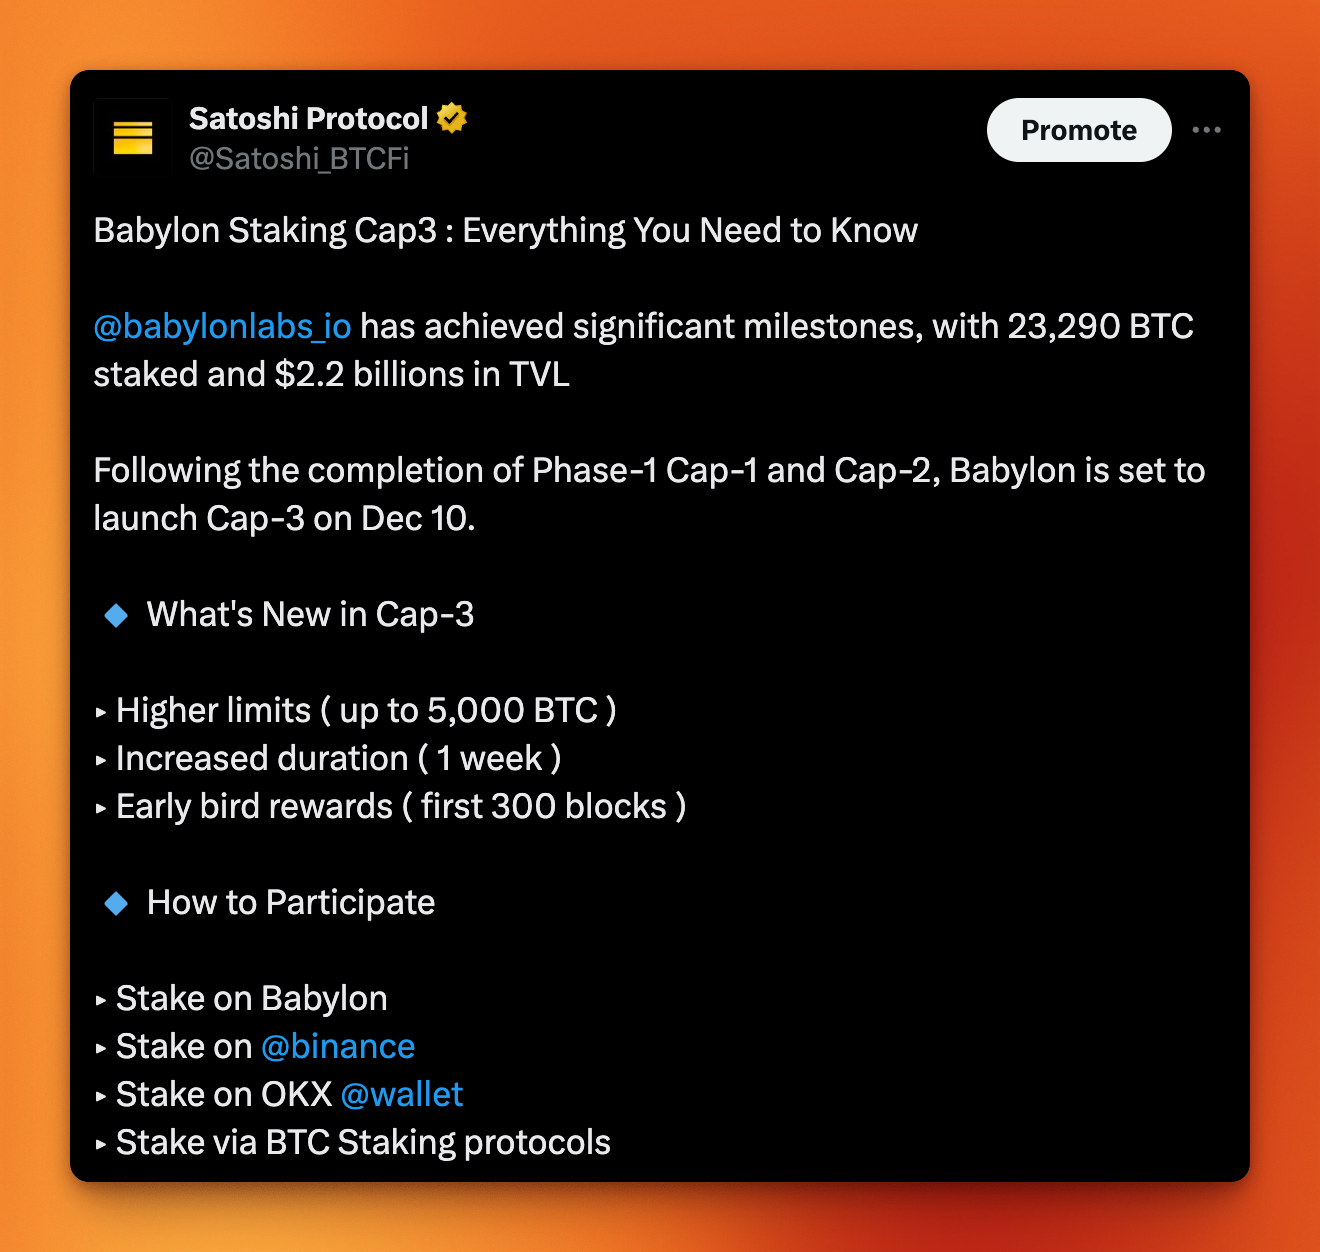Screen dimensions: 1320x1252
Task: Click the triangle bullet before Stake on Babylon
Action: click(101, 1001)
